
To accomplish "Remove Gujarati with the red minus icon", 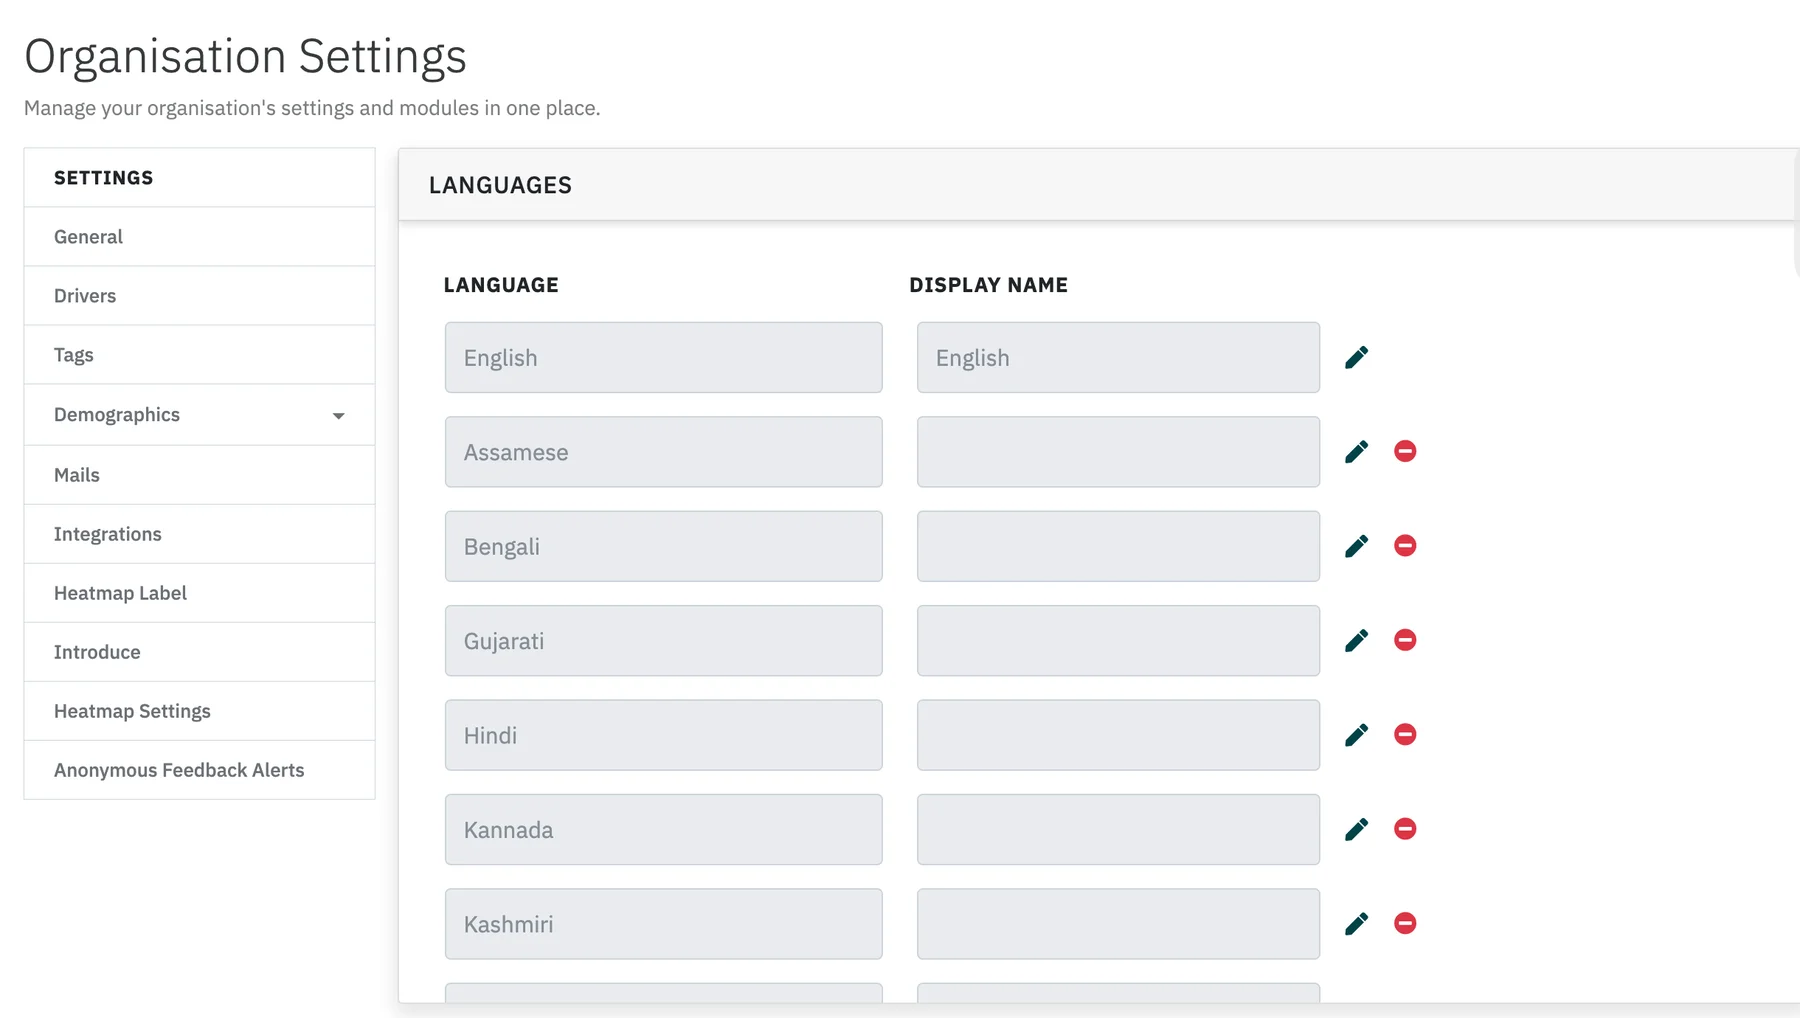I will [1405, 640].
